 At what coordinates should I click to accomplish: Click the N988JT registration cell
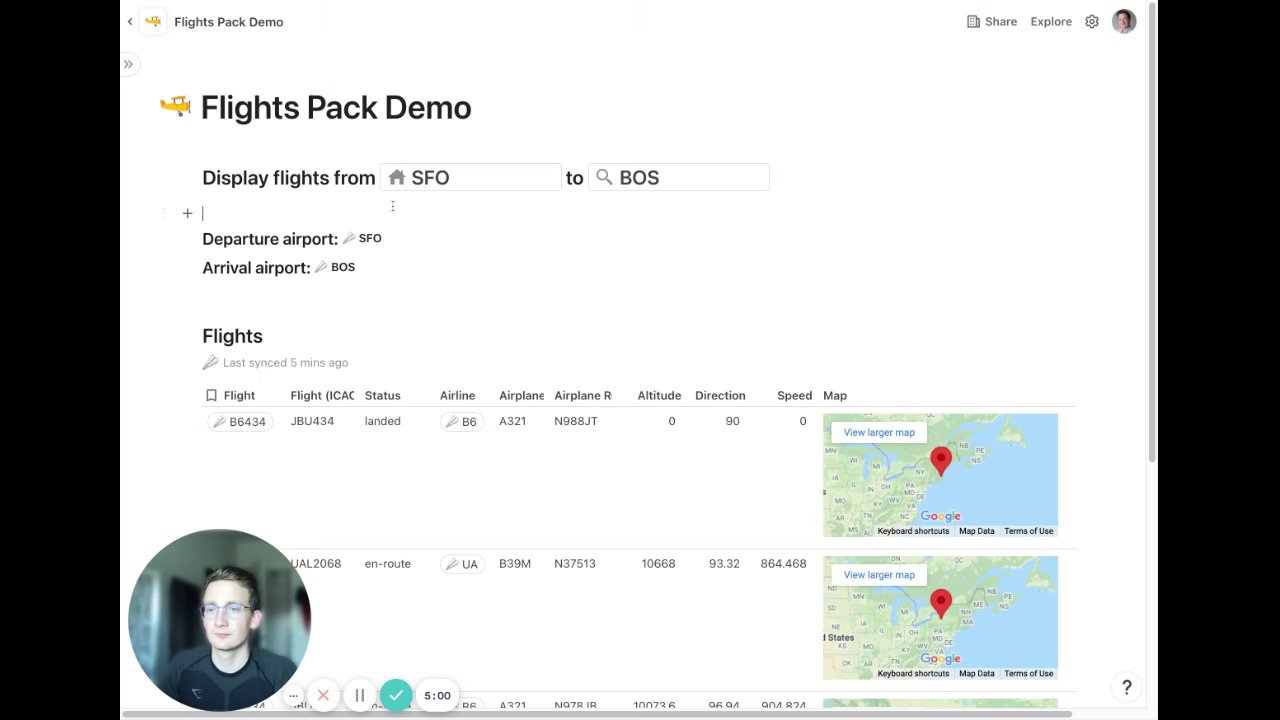576,421
